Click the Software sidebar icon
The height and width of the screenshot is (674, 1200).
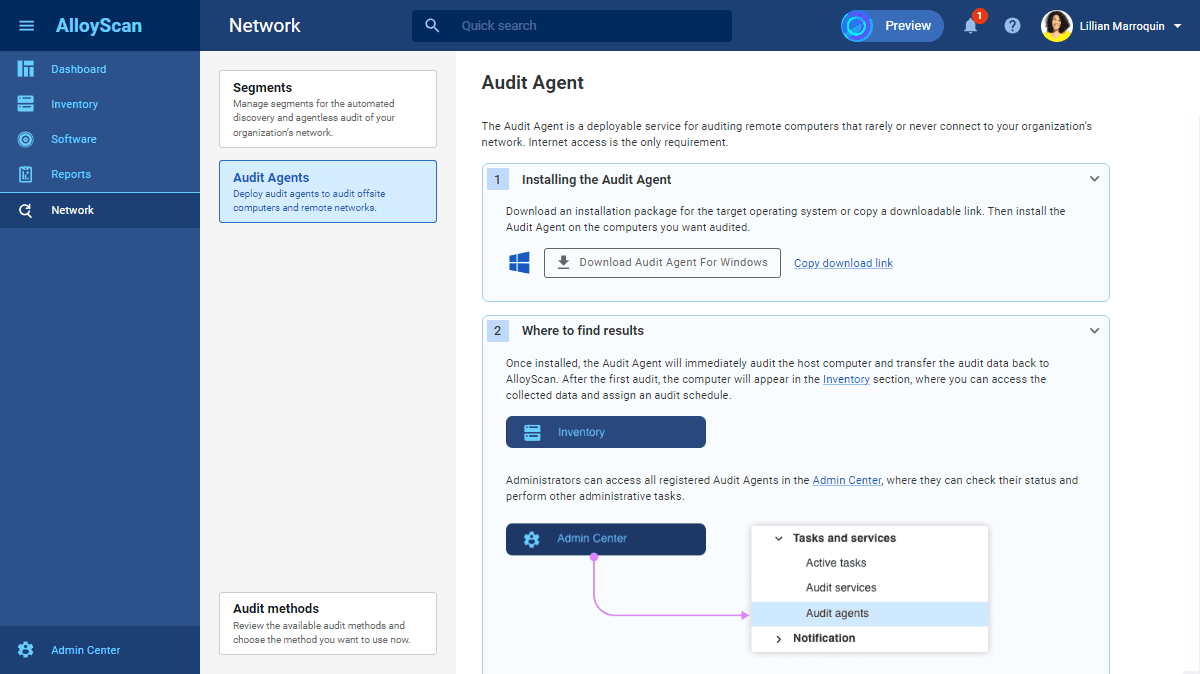[26, 139]
